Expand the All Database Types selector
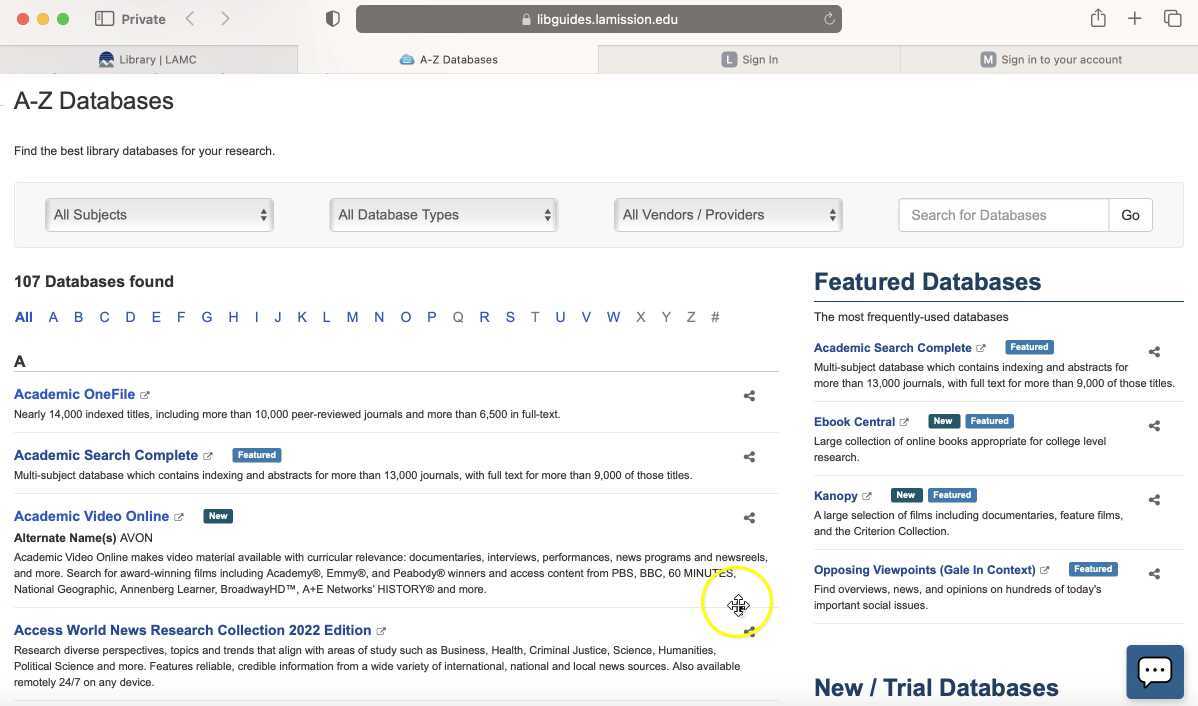This screenshot has height=706, width=1198. (443, 214)
